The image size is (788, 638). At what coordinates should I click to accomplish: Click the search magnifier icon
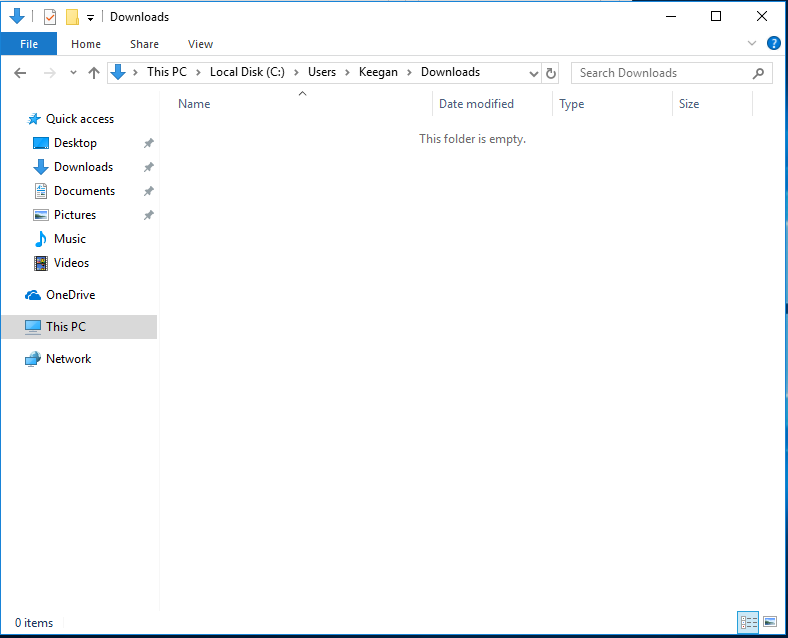[x=758, y=73]
